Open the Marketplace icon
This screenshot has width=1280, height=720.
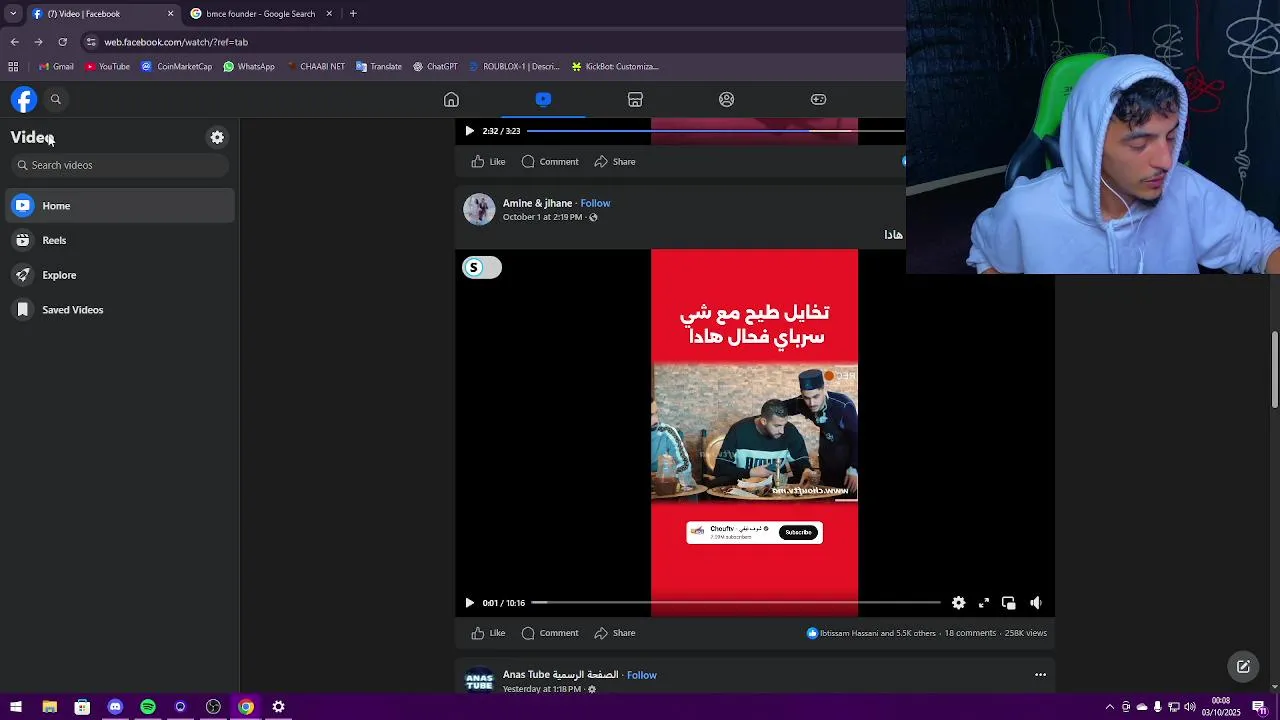click(x=635, y=99)
